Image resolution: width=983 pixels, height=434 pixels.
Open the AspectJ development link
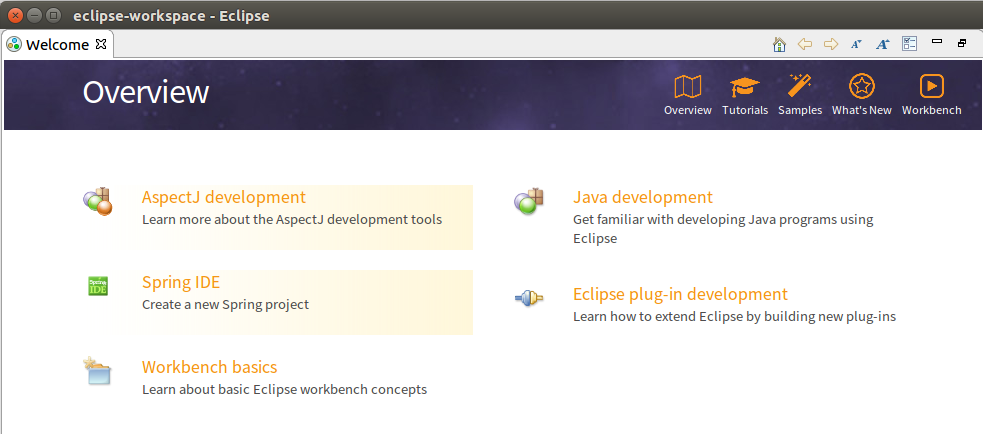[x=223, y=197]
